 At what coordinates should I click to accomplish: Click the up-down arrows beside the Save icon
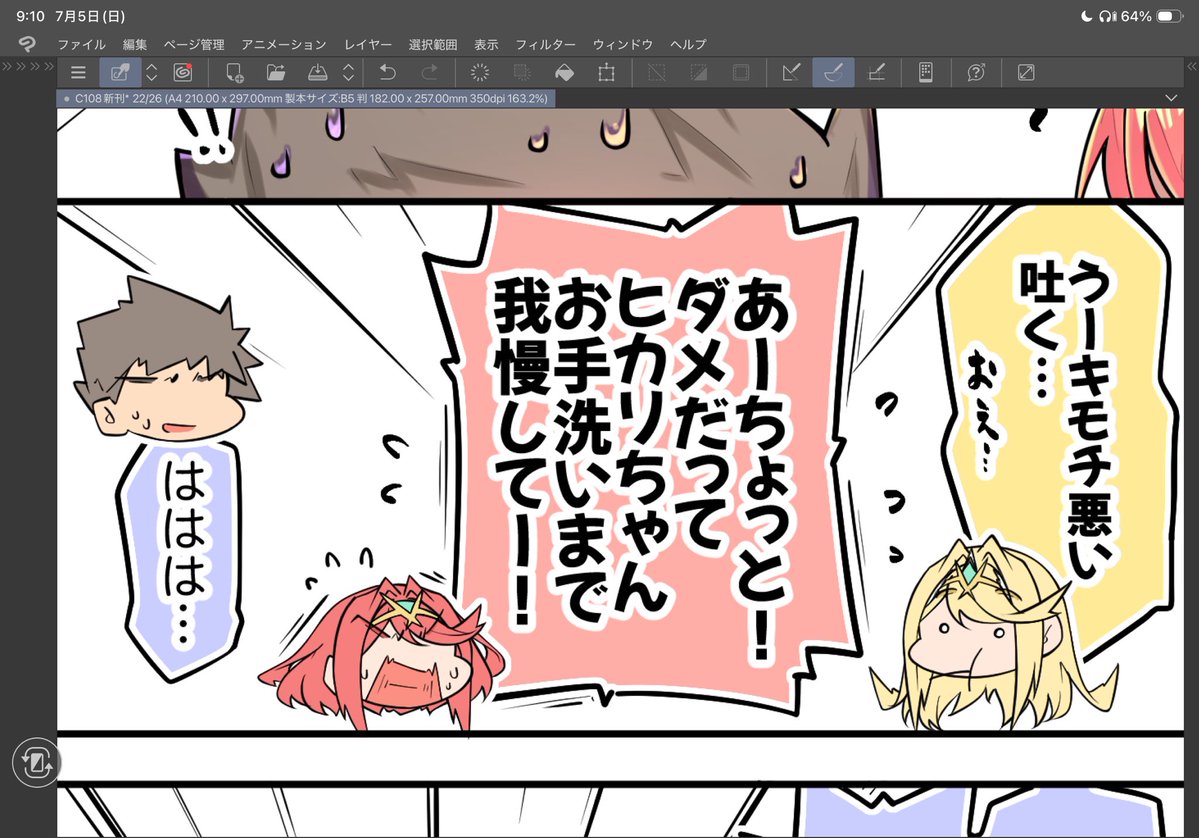[349, 73]
